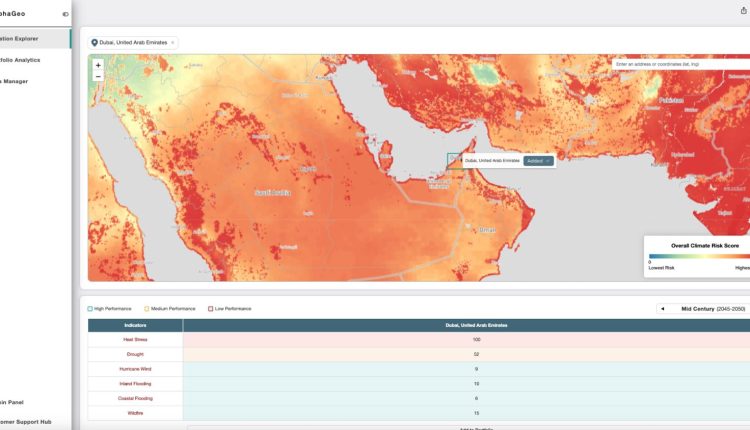
Task: Click the location pin icon in Dubai chip
Action: [x=95, y=43]
